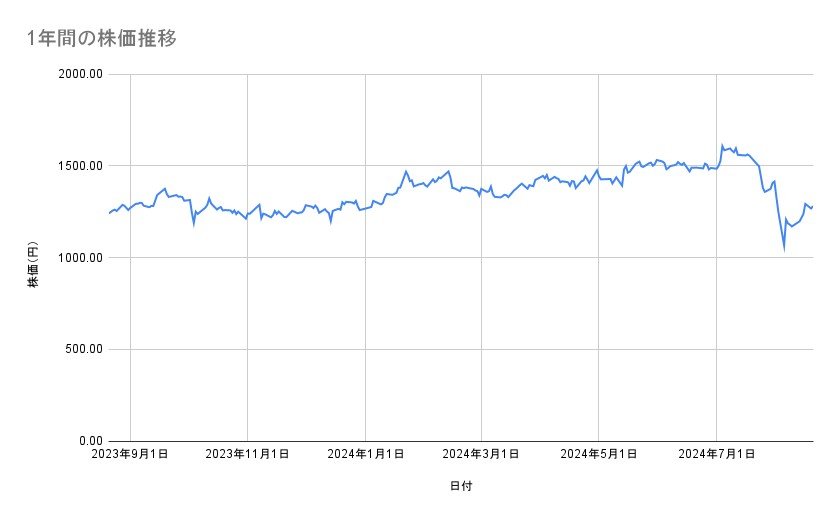Select the 2024年3月1日 x-axis label

click(x=482, y=455)
